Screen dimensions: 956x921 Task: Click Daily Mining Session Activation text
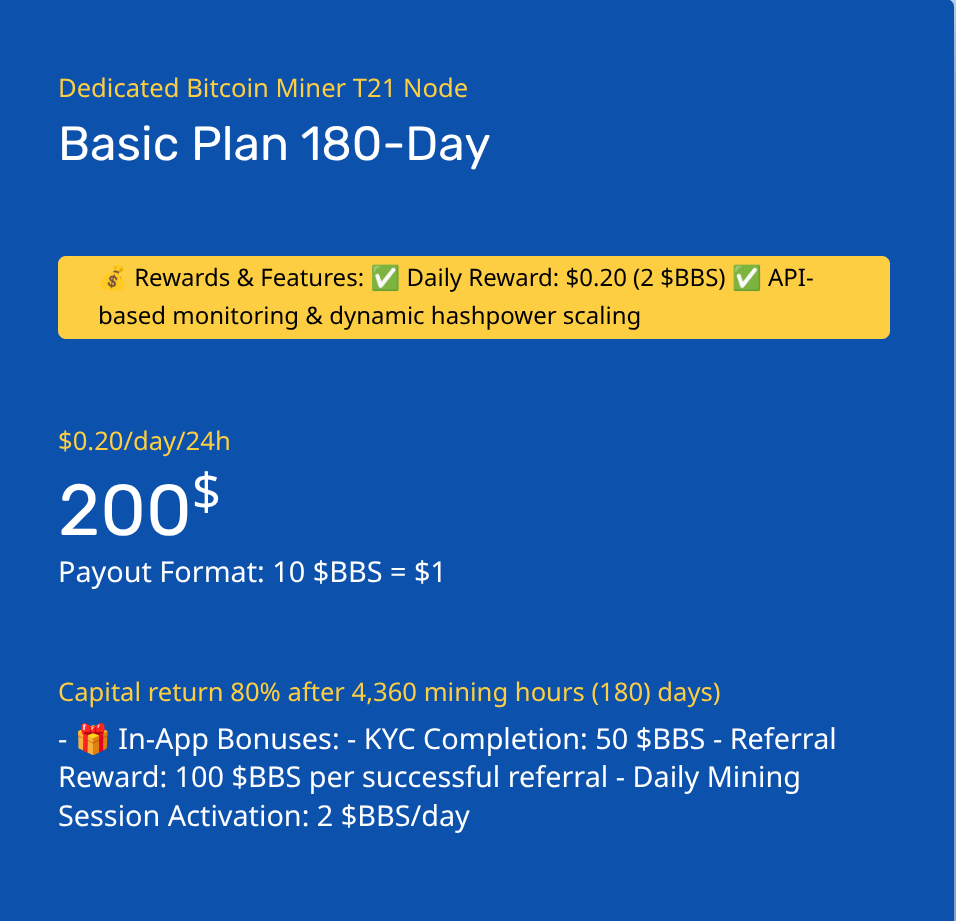pos(429,797)
